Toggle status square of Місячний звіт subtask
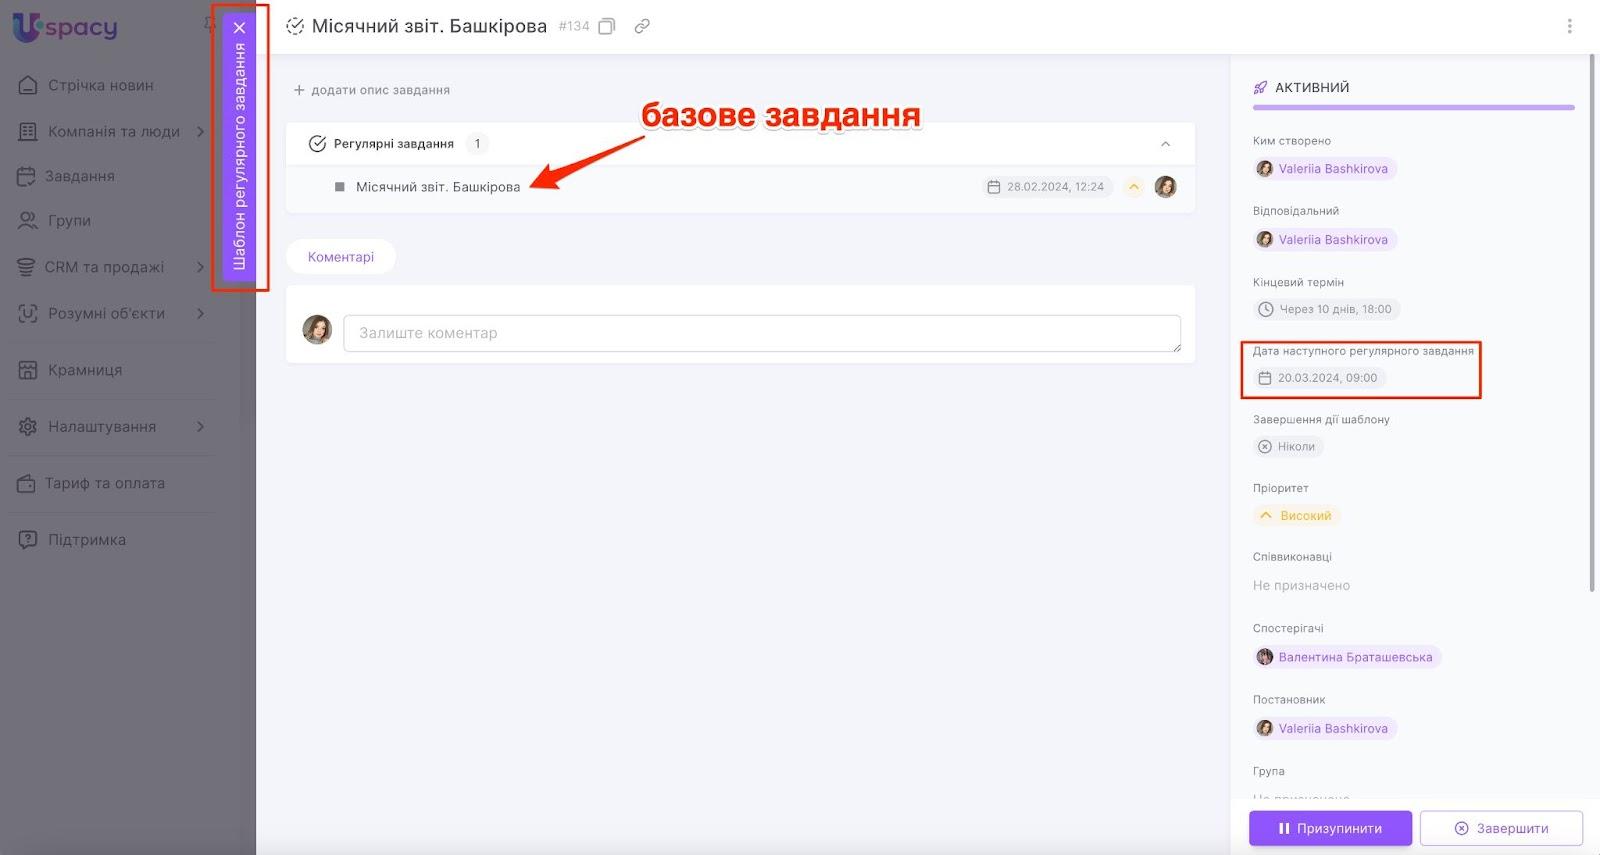 339,187
